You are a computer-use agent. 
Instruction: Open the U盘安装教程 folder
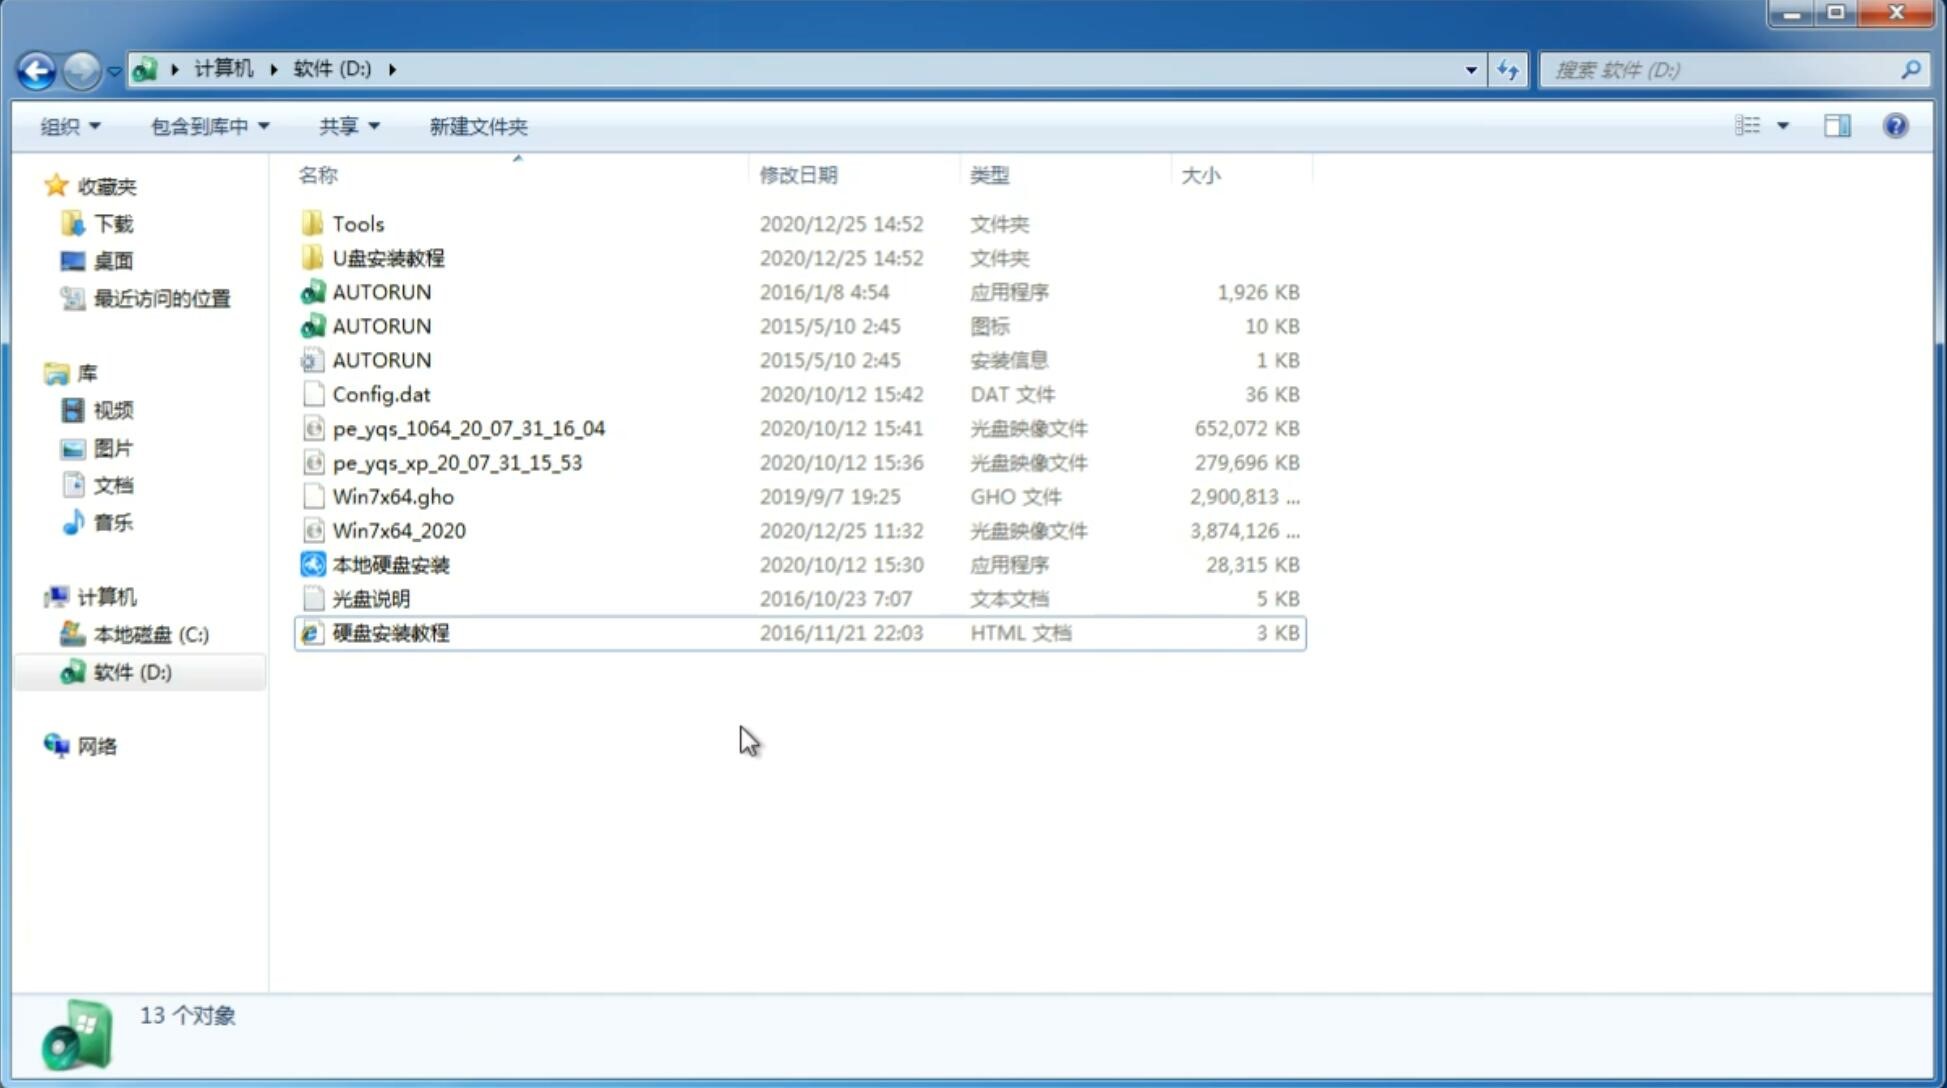(388, 257)
